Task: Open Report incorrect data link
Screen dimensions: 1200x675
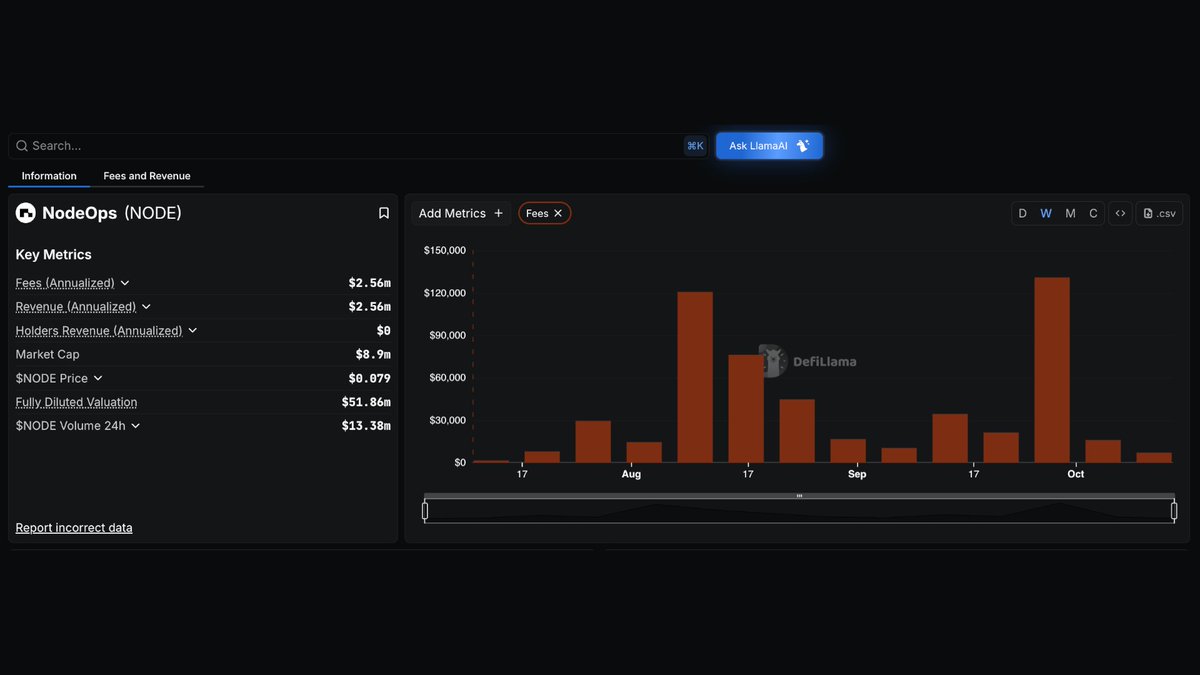Action: click(x=74, y=528)
